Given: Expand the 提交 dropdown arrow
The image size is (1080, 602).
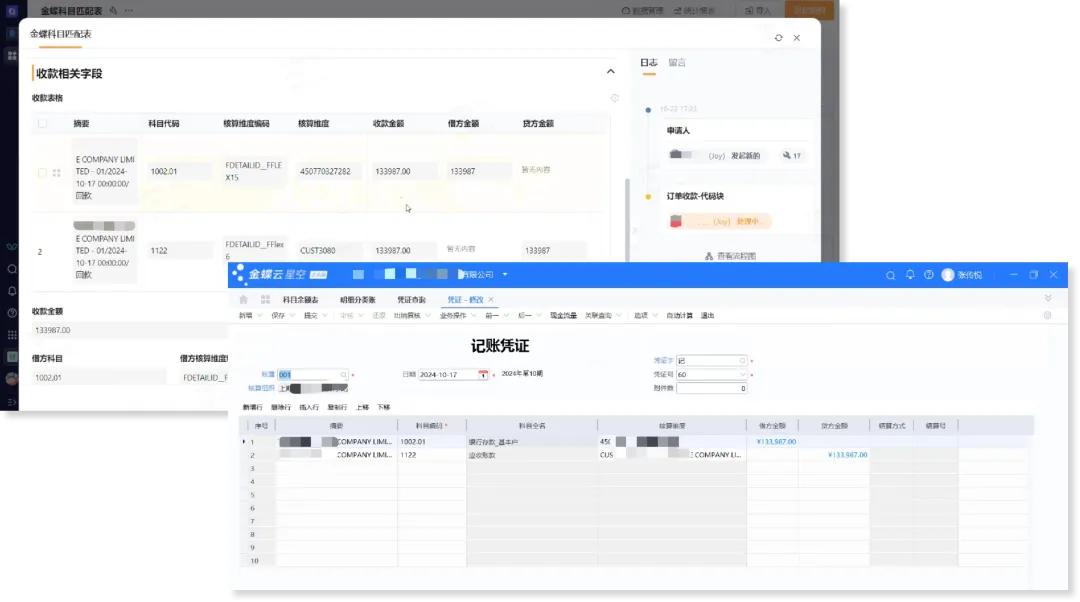Looking at the screenshot, I should coord(325,315).
